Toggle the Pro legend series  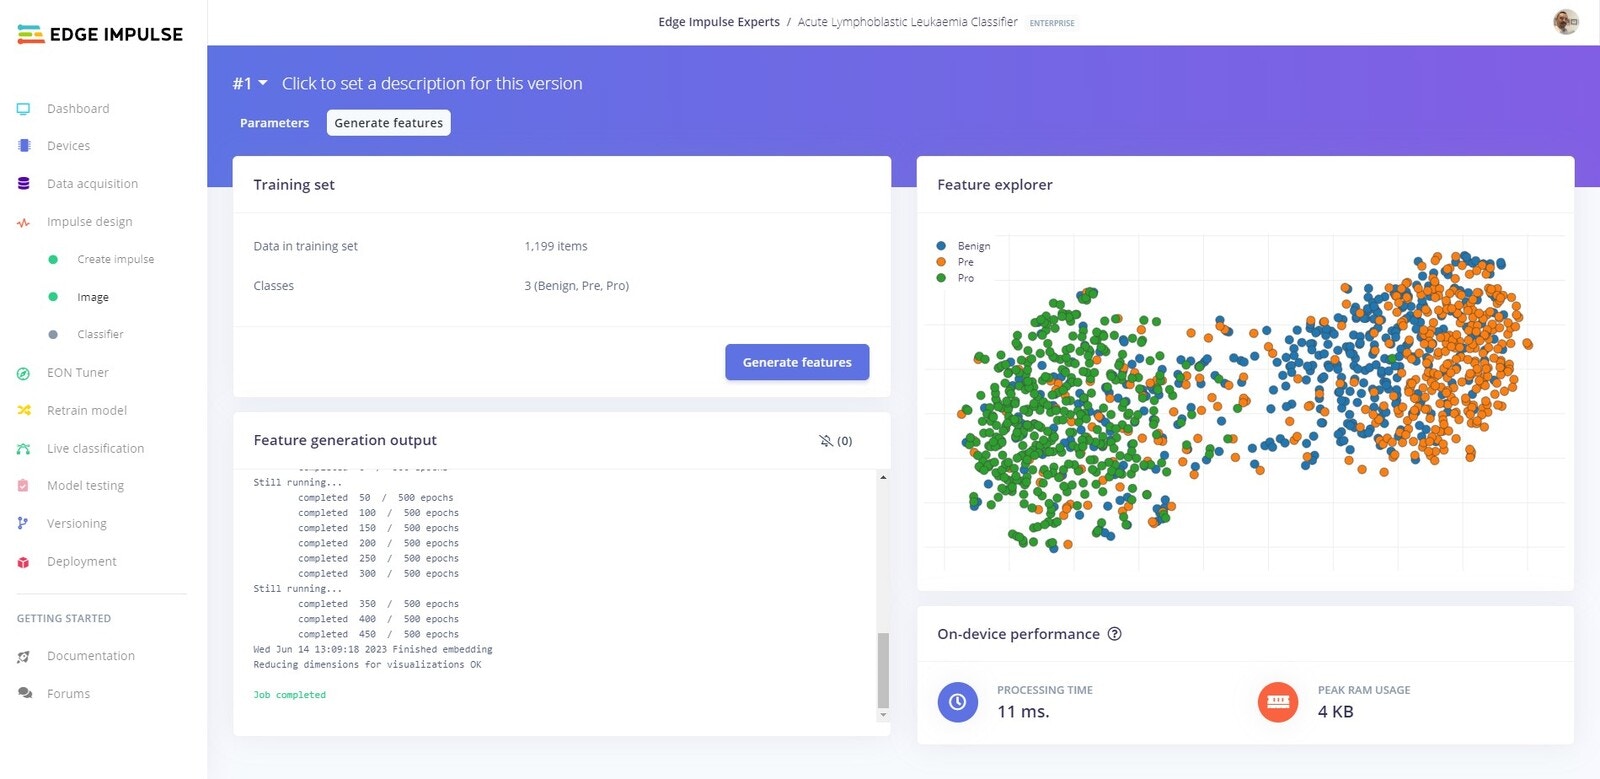pyautogui.click(x=956, y=278)
